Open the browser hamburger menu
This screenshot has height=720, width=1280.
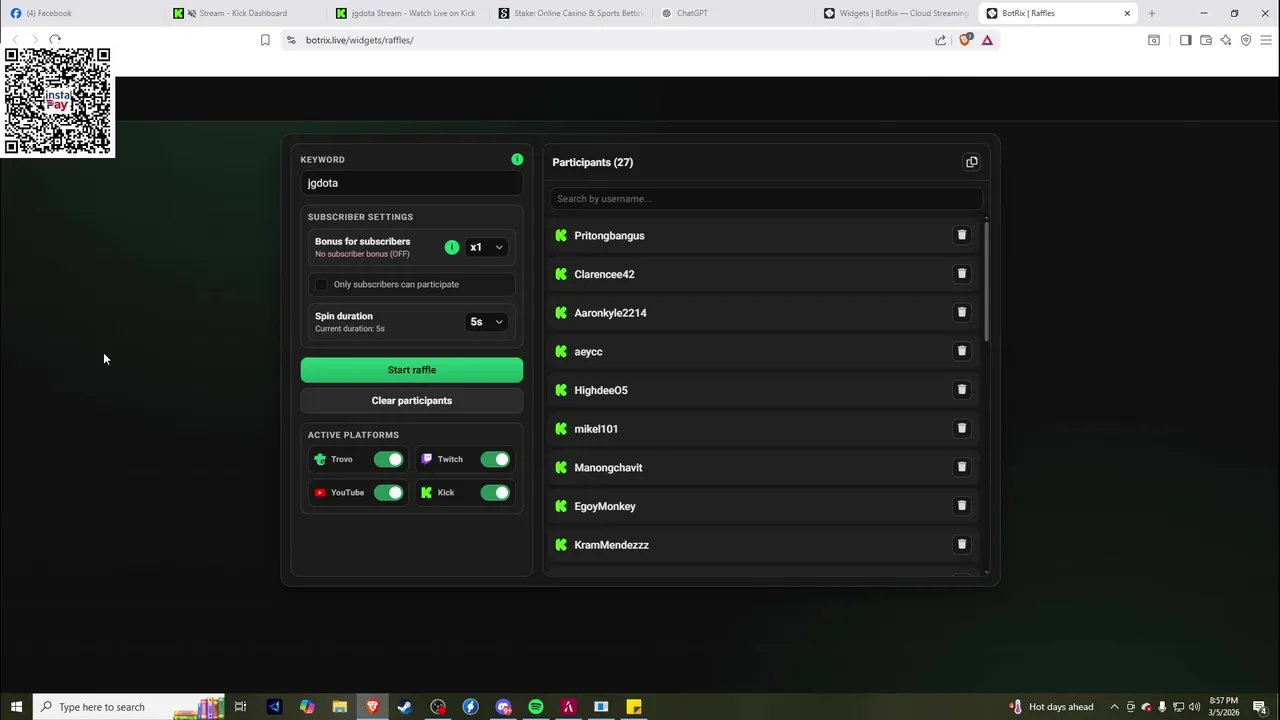1266,40
